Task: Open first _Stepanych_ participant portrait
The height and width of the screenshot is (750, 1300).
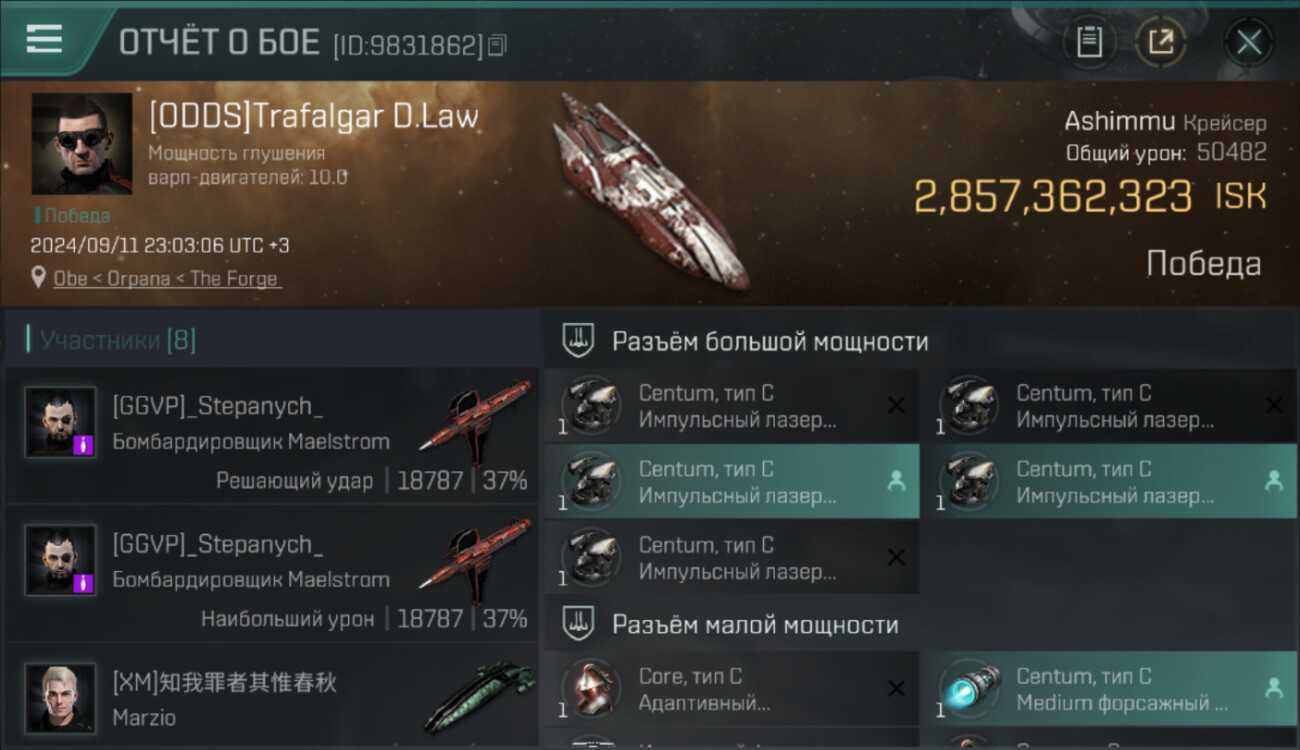Action: 61,422
